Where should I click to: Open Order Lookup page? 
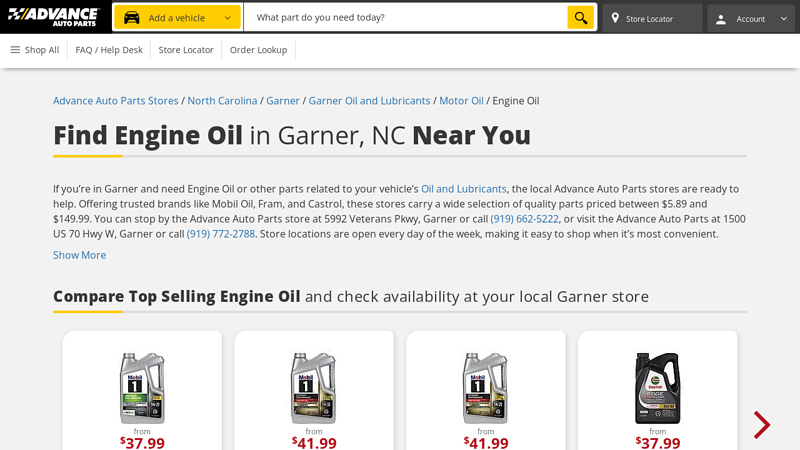258,50
